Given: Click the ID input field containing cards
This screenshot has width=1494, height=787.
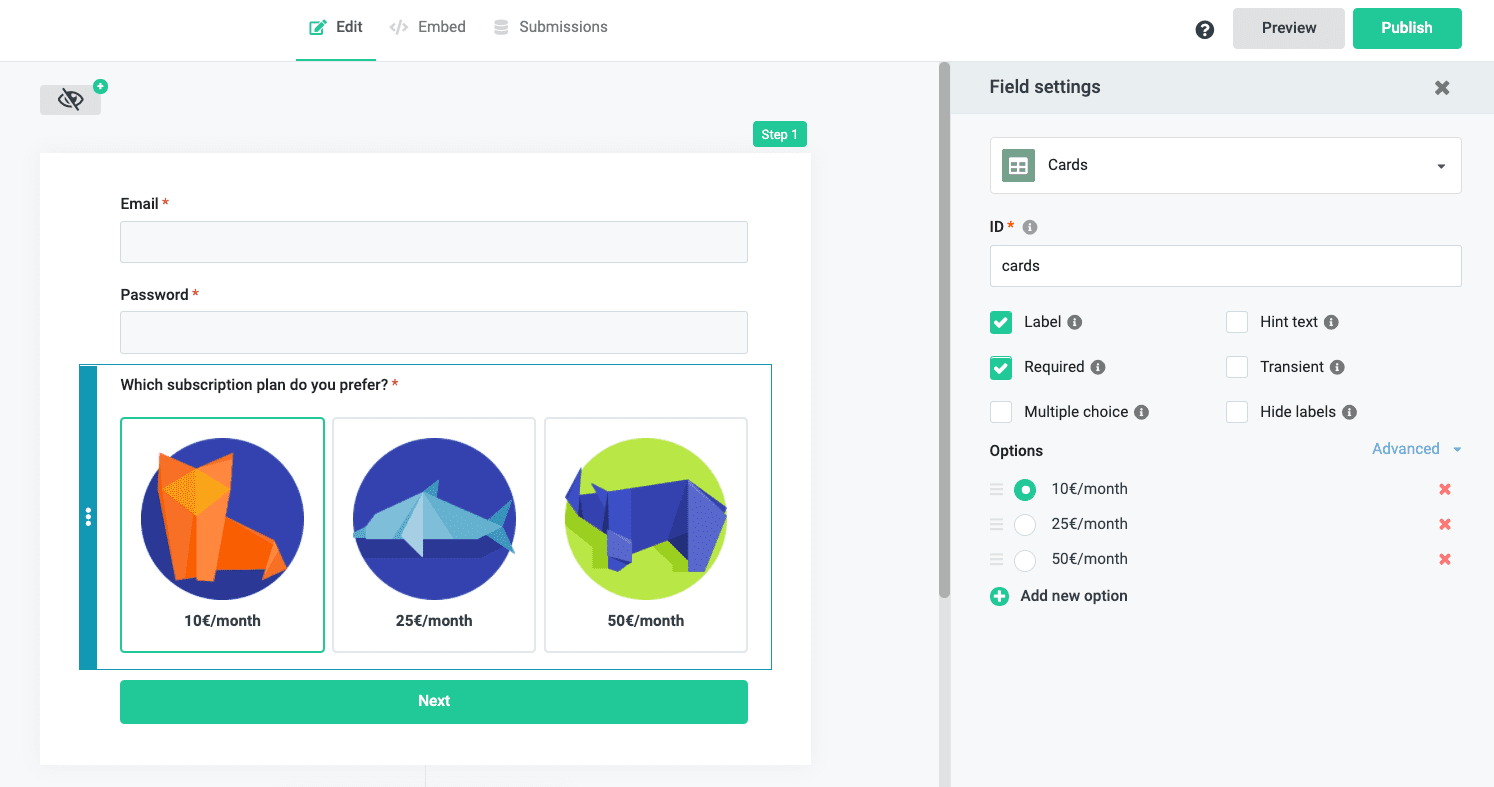Looking at the screenshot, I should click(1225, 266).
